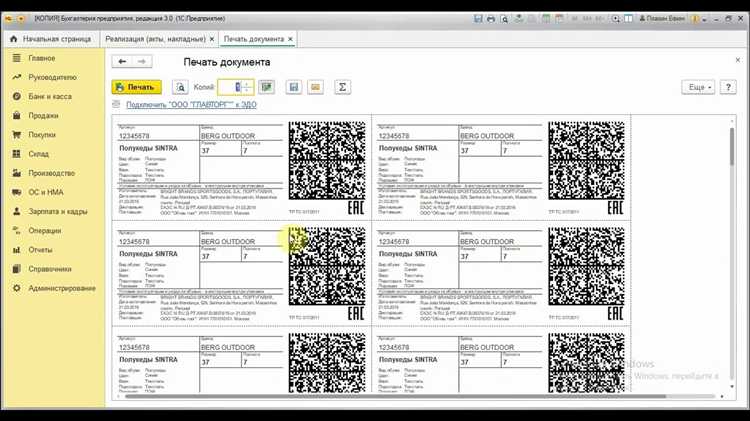This screenshot has width=750, height=421.
Task: Close the Реализация (акты, накладные) tab
Action: [212, 39]
